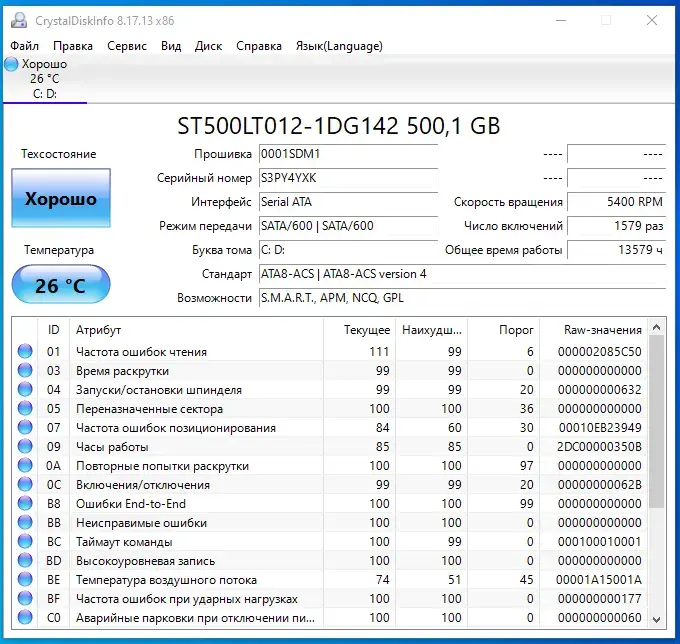Click the scrollbar up arrow in attribute list
Viewport: 680px width, 644px height.
coord(657,327)
